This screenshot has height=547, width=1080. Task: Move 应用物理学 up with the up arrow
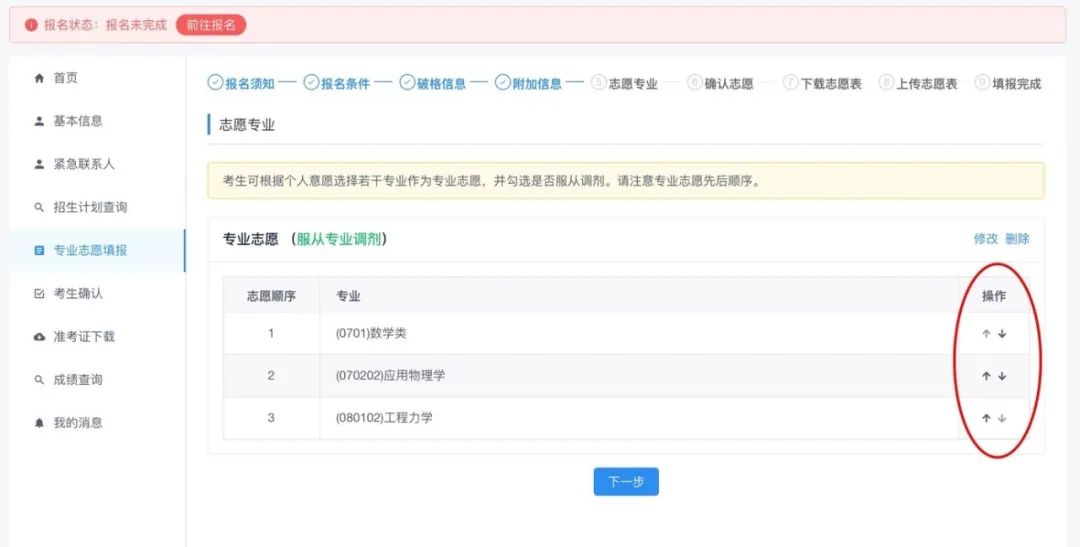tap(986, 376)
